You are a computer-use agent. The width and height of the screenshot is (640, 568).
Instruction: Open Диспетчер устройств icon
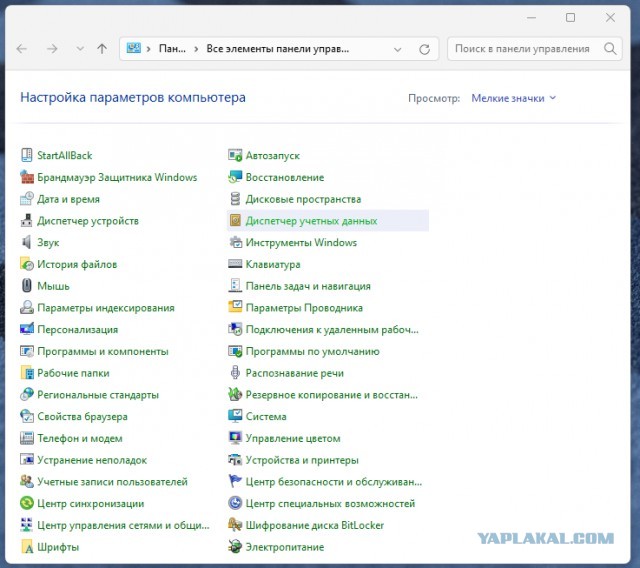click(x=27, y=220)
